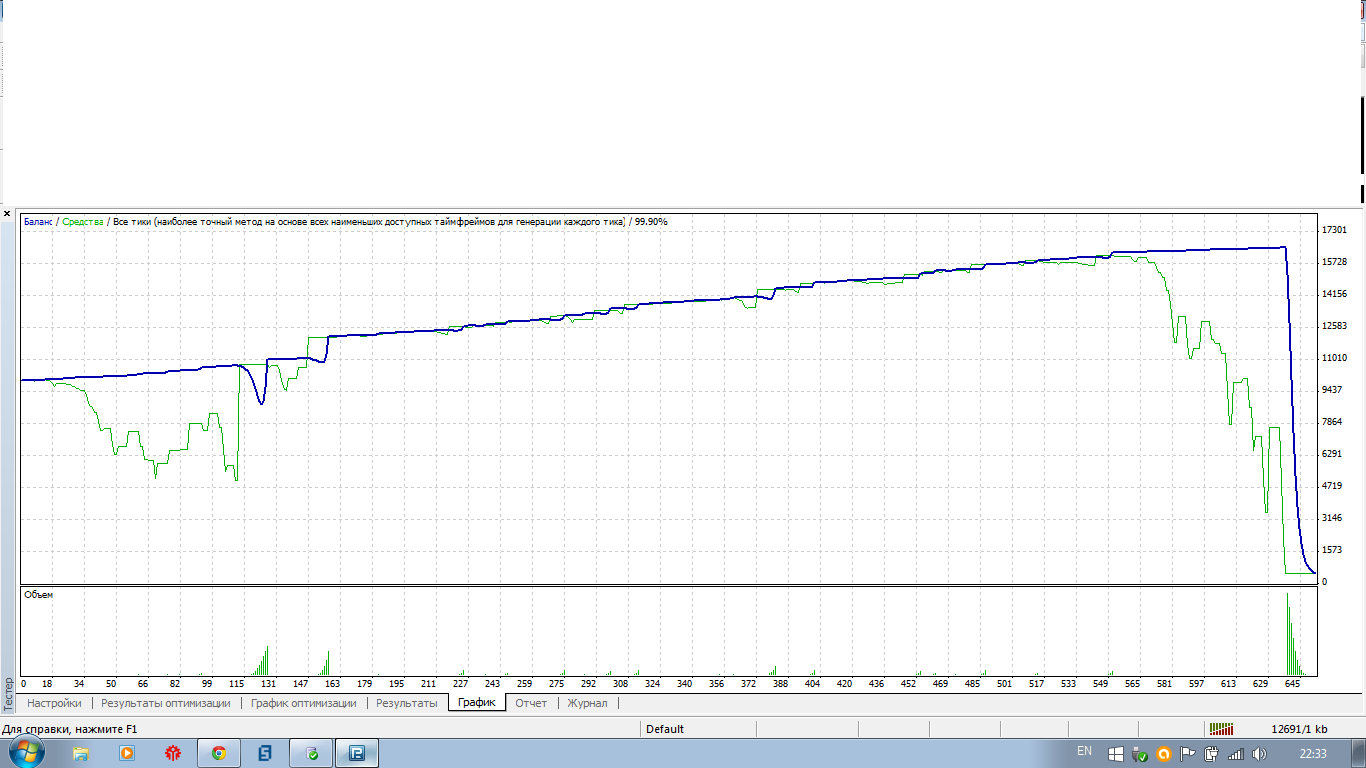Open the Action Center flag icon
The height and width of the screenshot is (768, 1366).
tap(1188, 754)
